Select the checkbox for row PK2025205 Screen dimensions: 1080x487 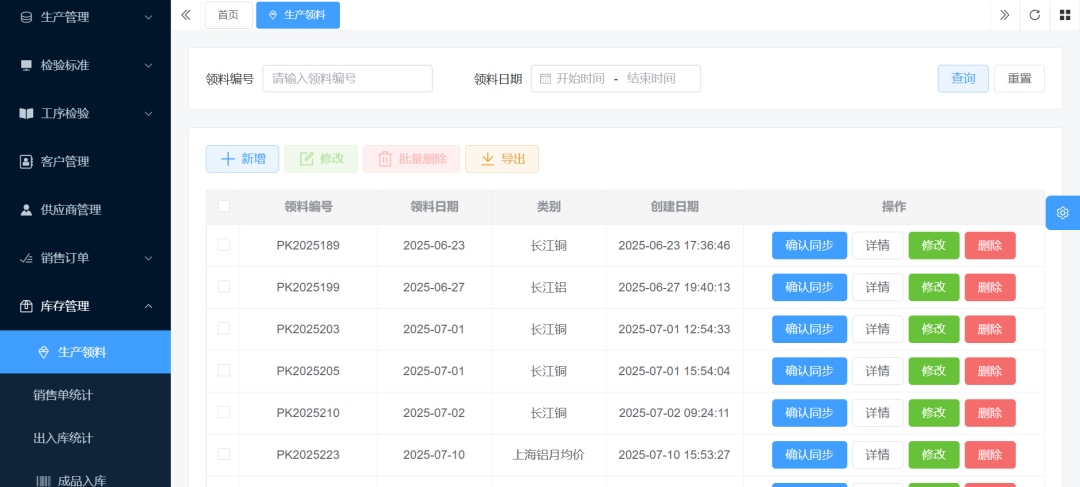click(x=223, y=371)
